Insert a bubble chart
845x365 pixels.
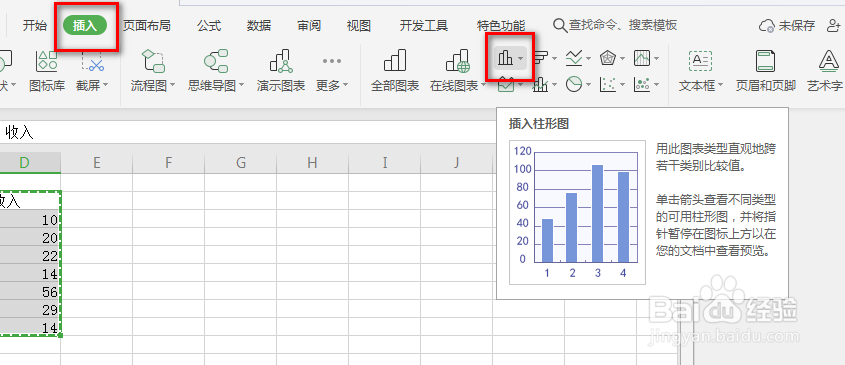pyautogui.click(x=642, y=84)
